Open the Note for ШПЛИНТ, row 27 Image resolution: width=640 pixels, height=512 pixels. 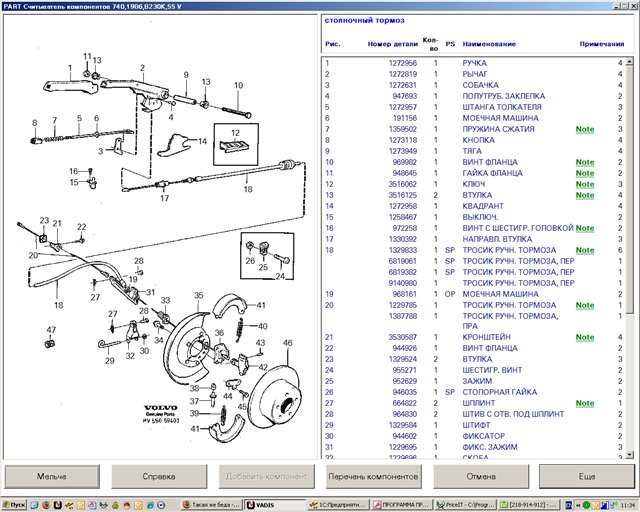(x=584, y=403)
